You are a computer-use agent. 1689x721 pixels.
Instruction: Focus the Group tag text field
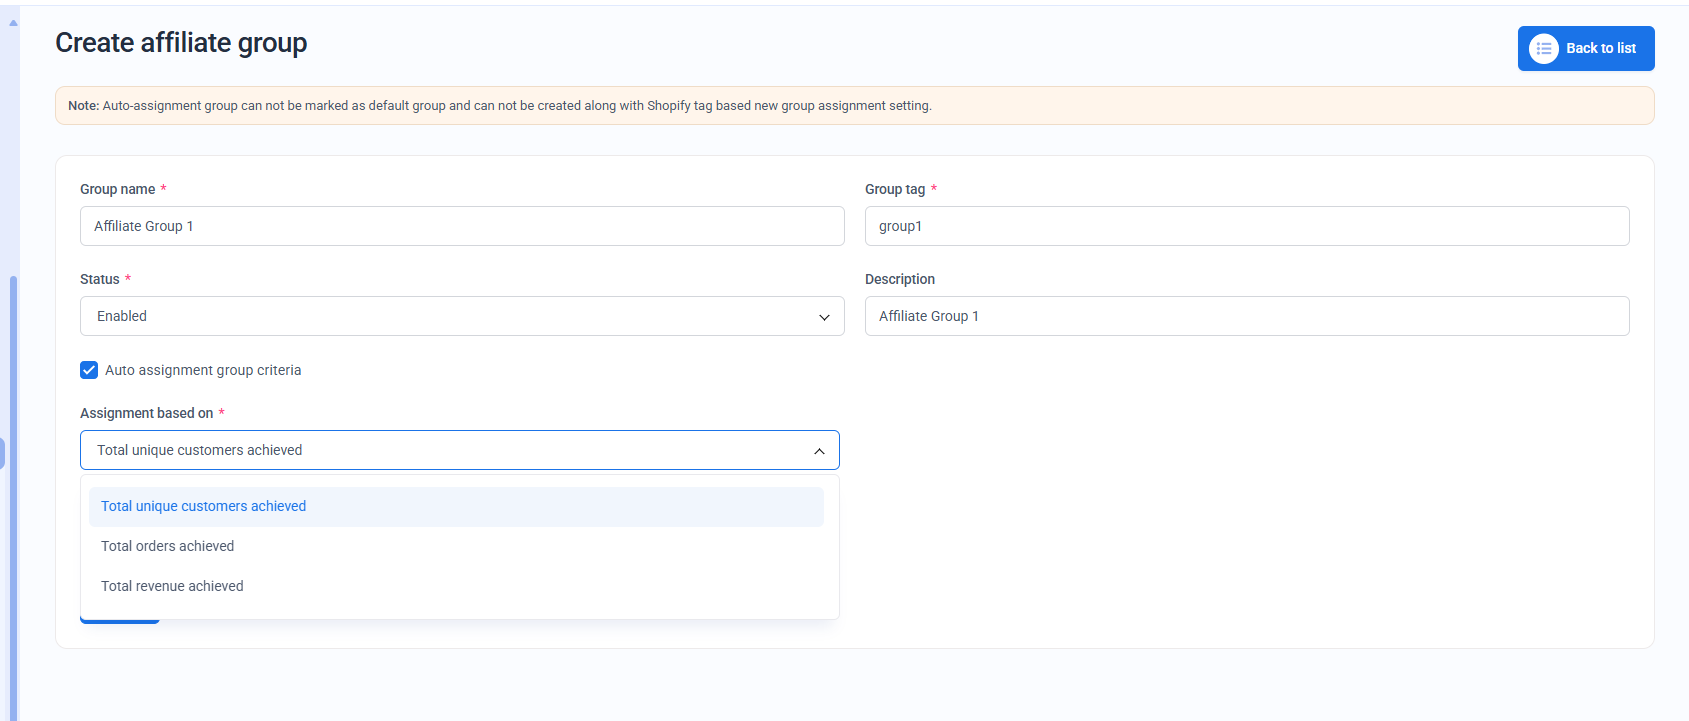click(x=1246, y=226)
